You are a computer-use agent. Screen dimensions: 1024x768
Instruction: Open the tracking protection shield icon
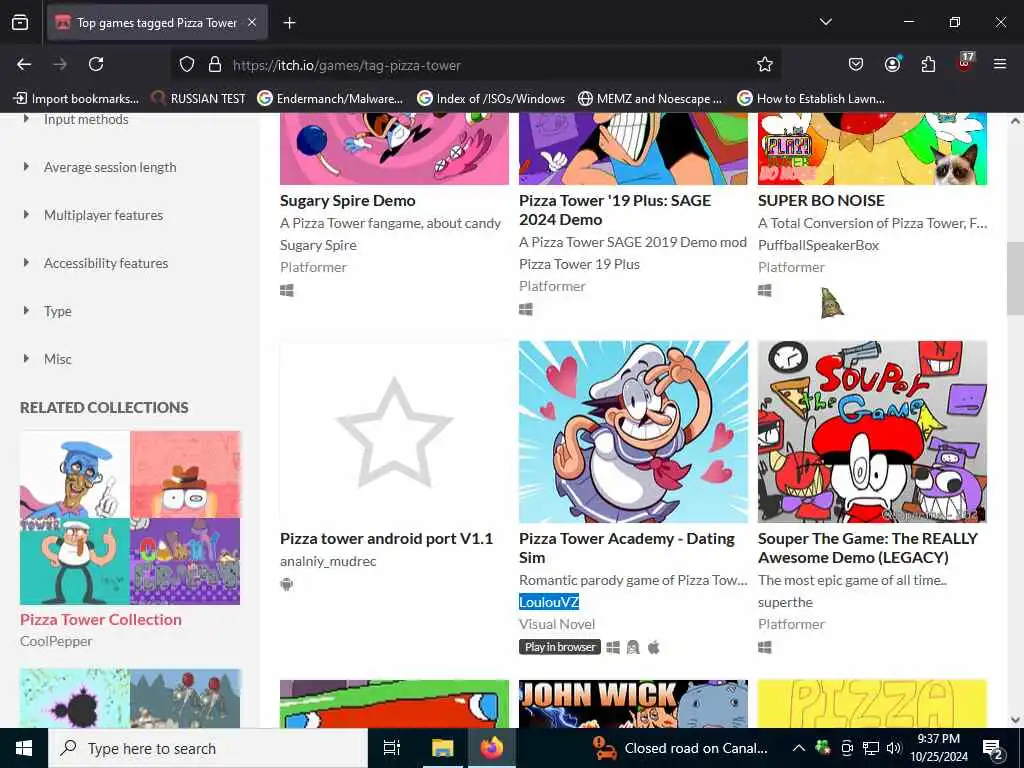[187, 64]
